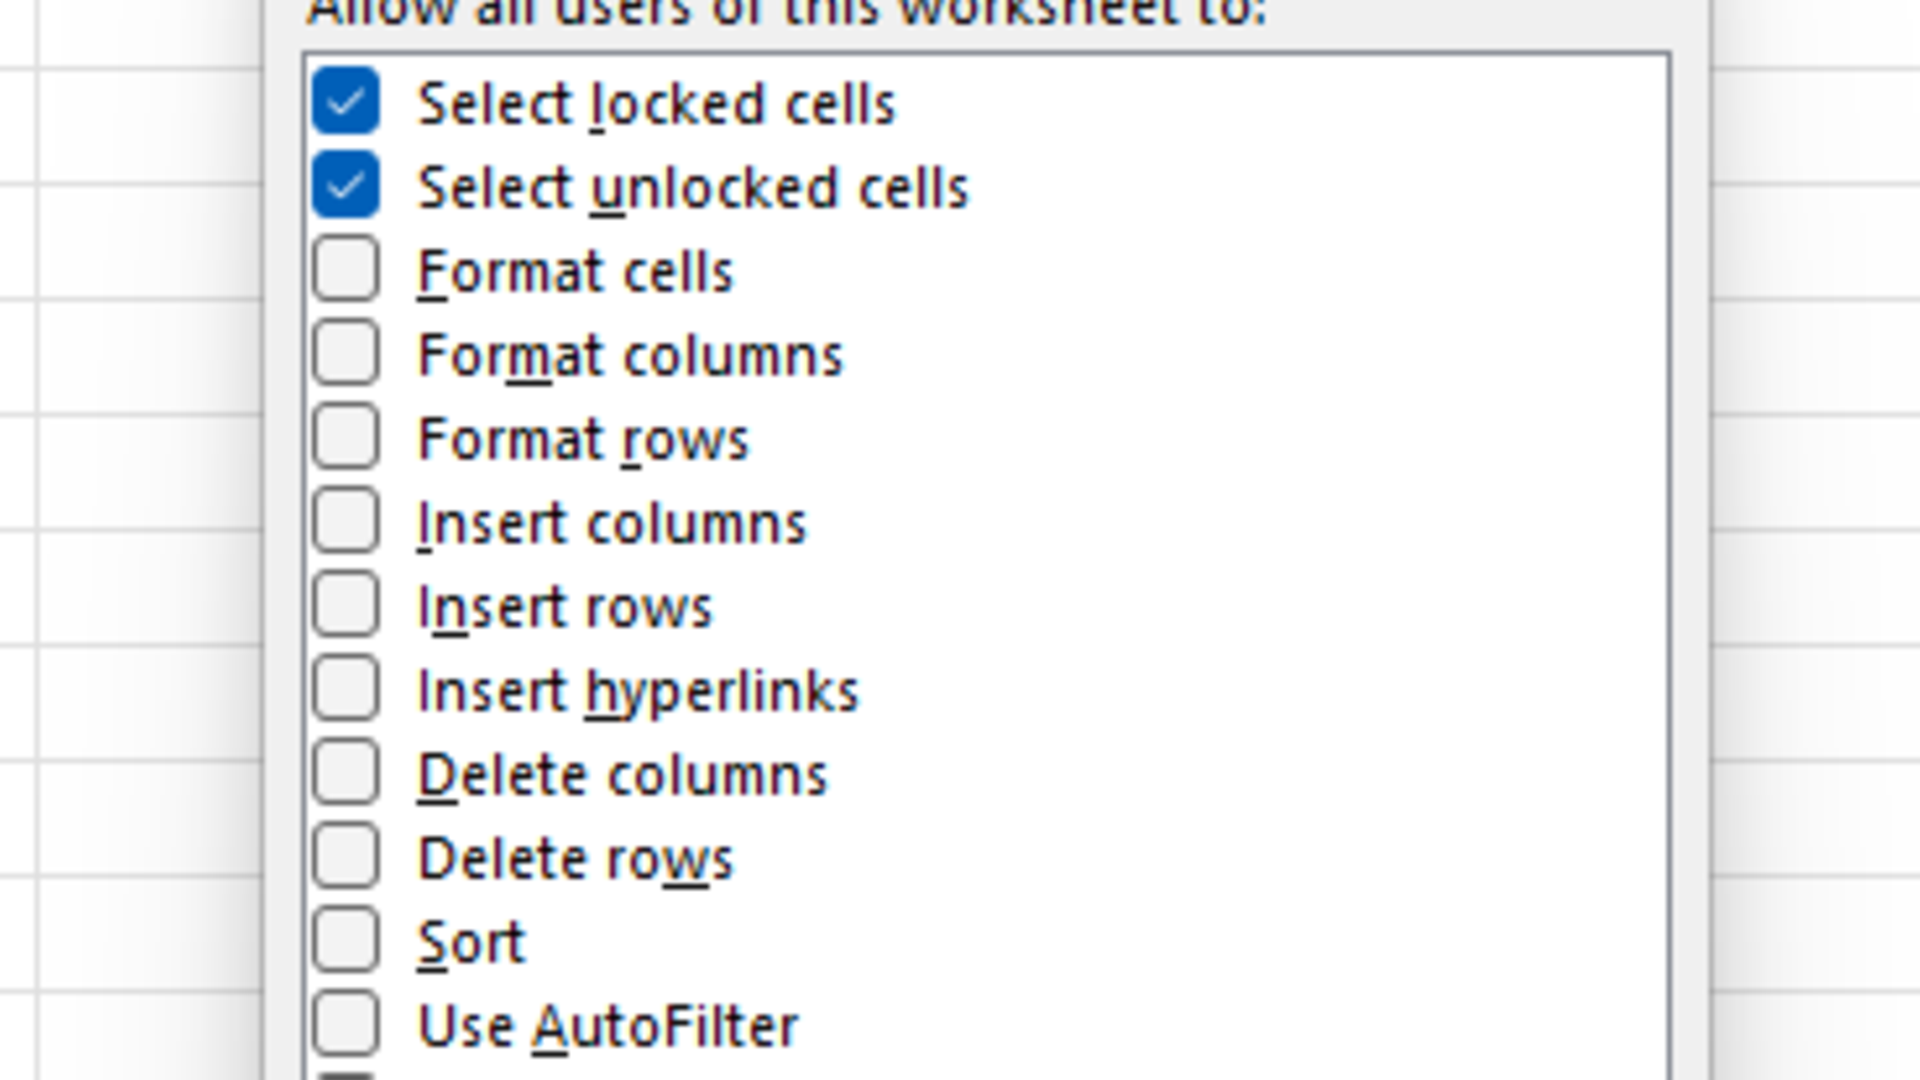This screenshot has width=1920, height=1080.
Task: Allow Insert columns via its checkbox
Action: (x=345, y=521)
